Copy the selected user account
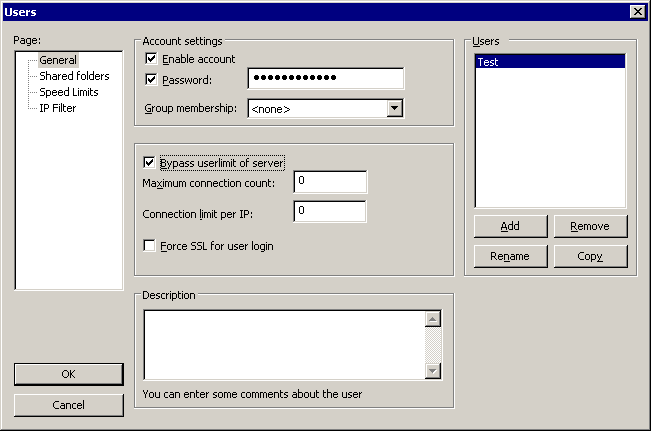The height and width of the screenshot is (431, 651). pos(590,256)
